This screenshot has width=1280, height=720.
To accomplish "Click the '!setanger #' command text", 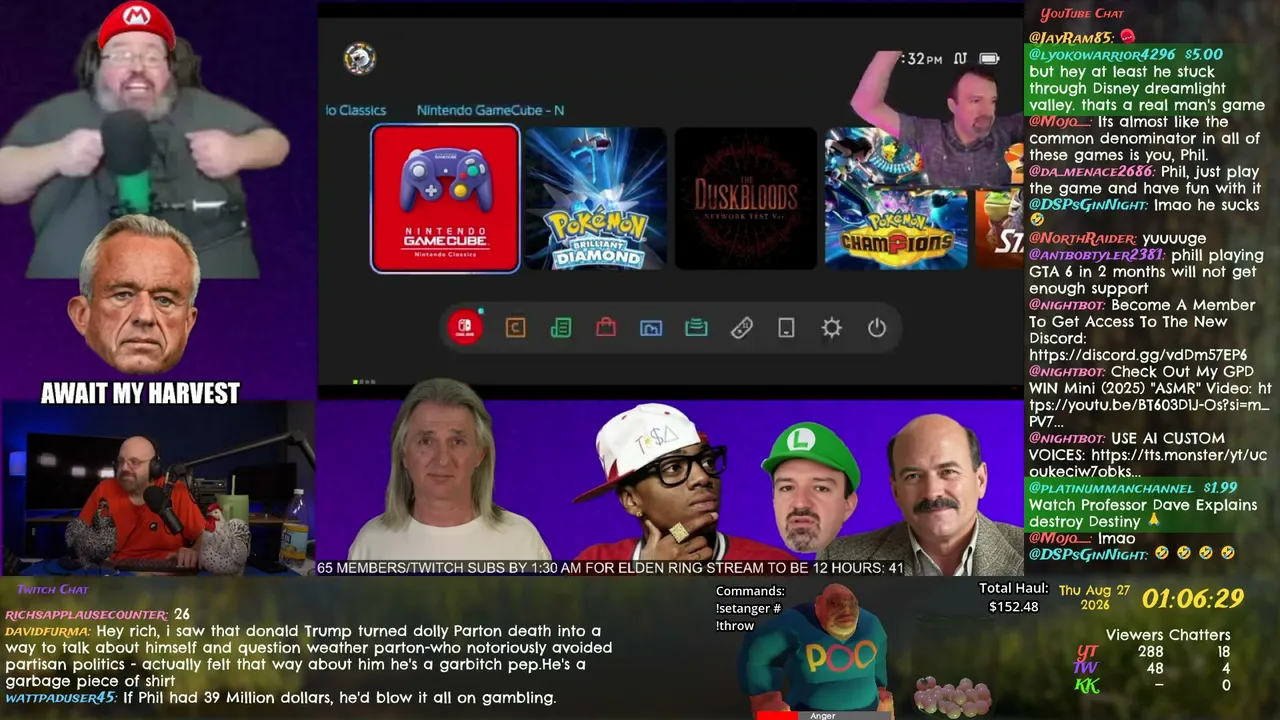I will (x=749, y=608).
